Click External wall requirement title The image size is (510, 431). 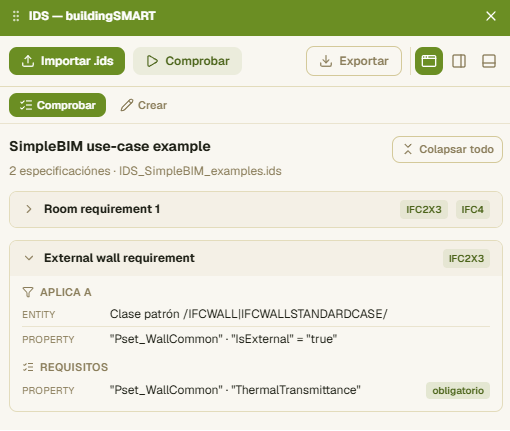[x=119, y=258]
